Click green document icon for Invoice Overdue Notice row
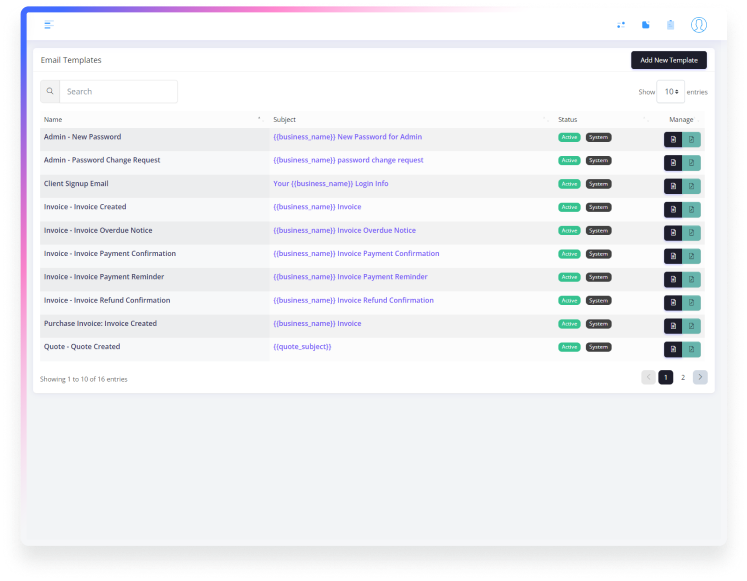747x581 pixels. coord(692,233)
